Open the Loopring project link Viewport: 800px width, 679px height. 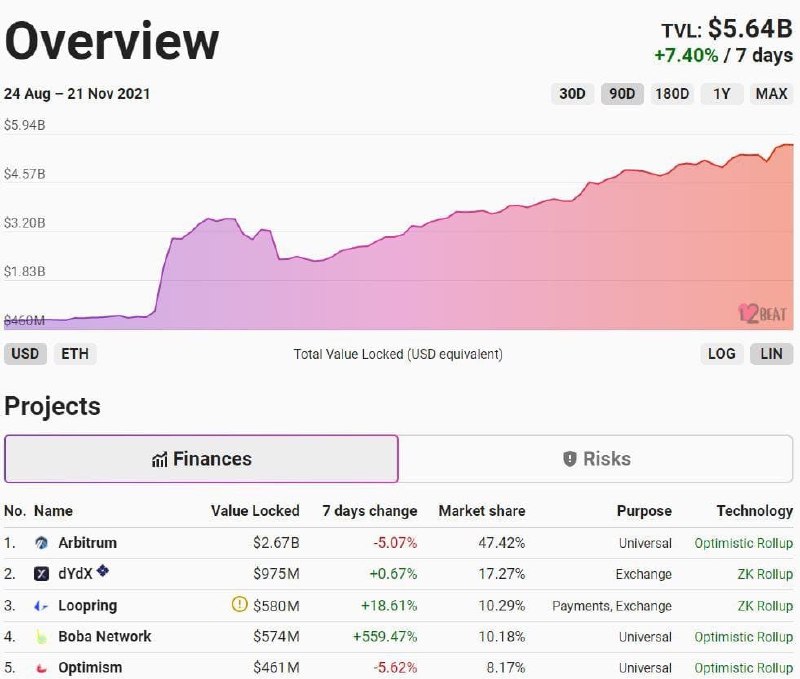(x=87, y=606)
